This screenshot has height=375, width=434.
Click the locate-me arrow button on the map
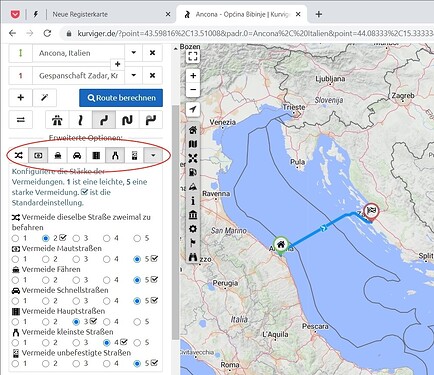tap(193, 109)
